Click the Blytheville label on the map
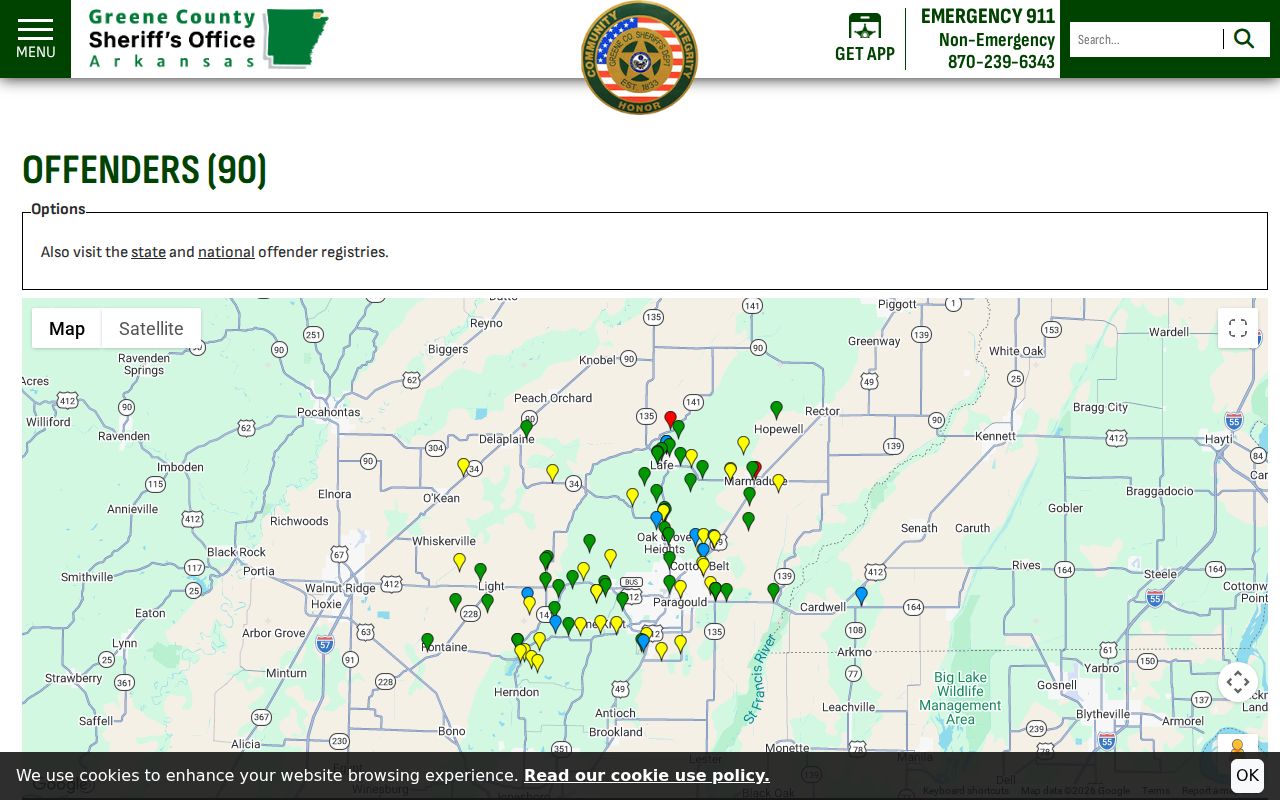The image size is (1280, 800). coord(1103,714)
